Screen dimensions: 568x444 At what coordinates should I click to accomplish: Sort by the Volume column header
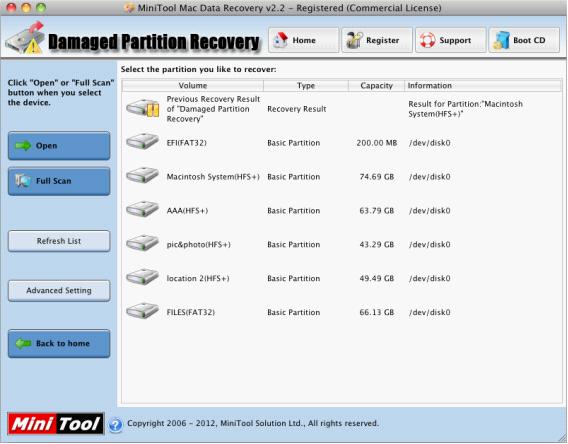pos(193,86)
